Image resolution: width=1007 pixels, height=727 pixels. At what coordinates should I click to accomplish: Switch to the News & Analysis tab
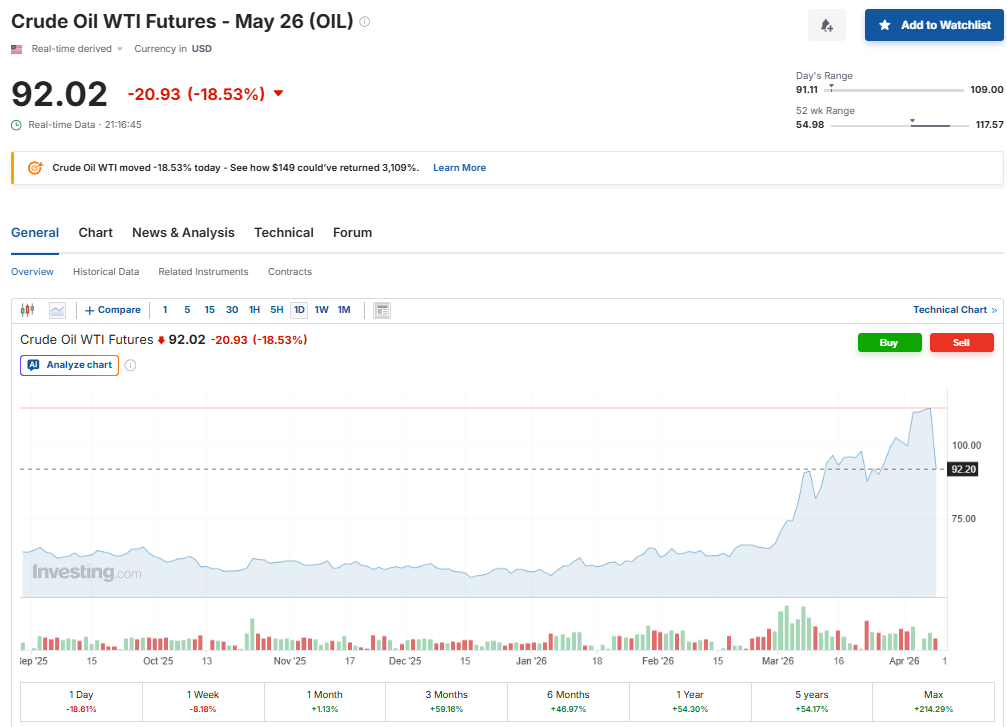(x=183, y=233)
